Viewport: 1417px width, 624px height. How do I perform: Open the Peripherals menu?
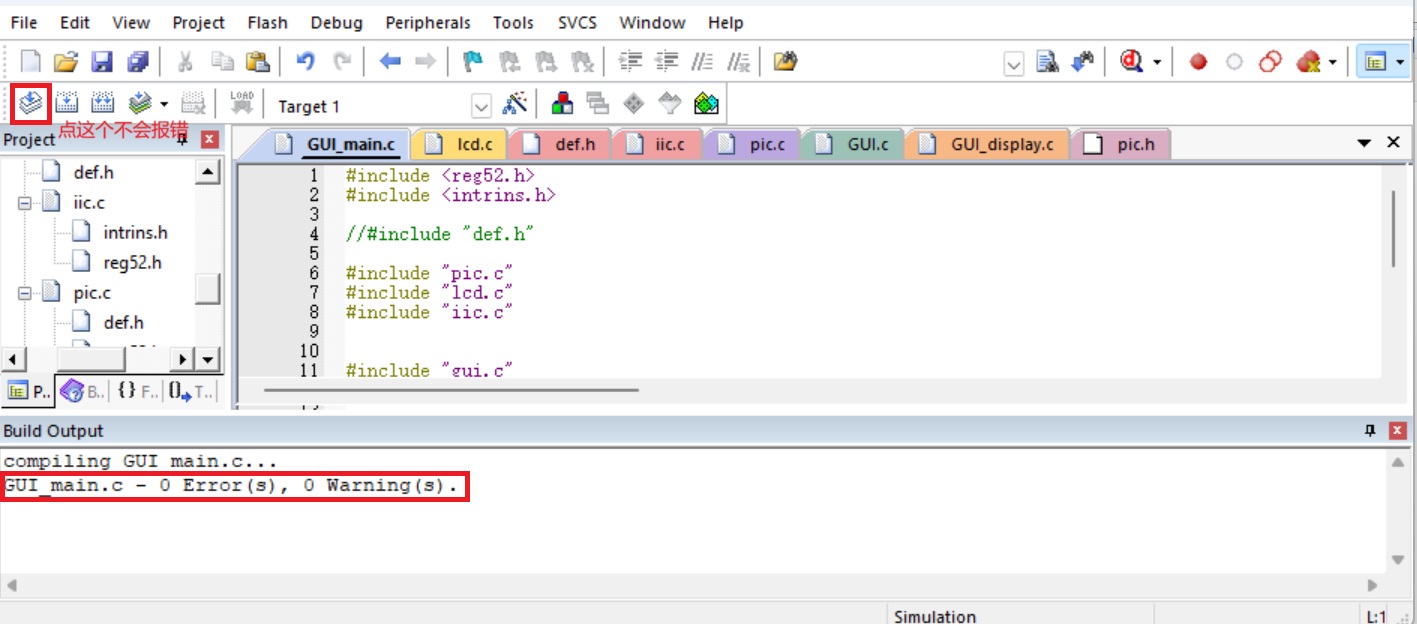[x=428, y=22]
